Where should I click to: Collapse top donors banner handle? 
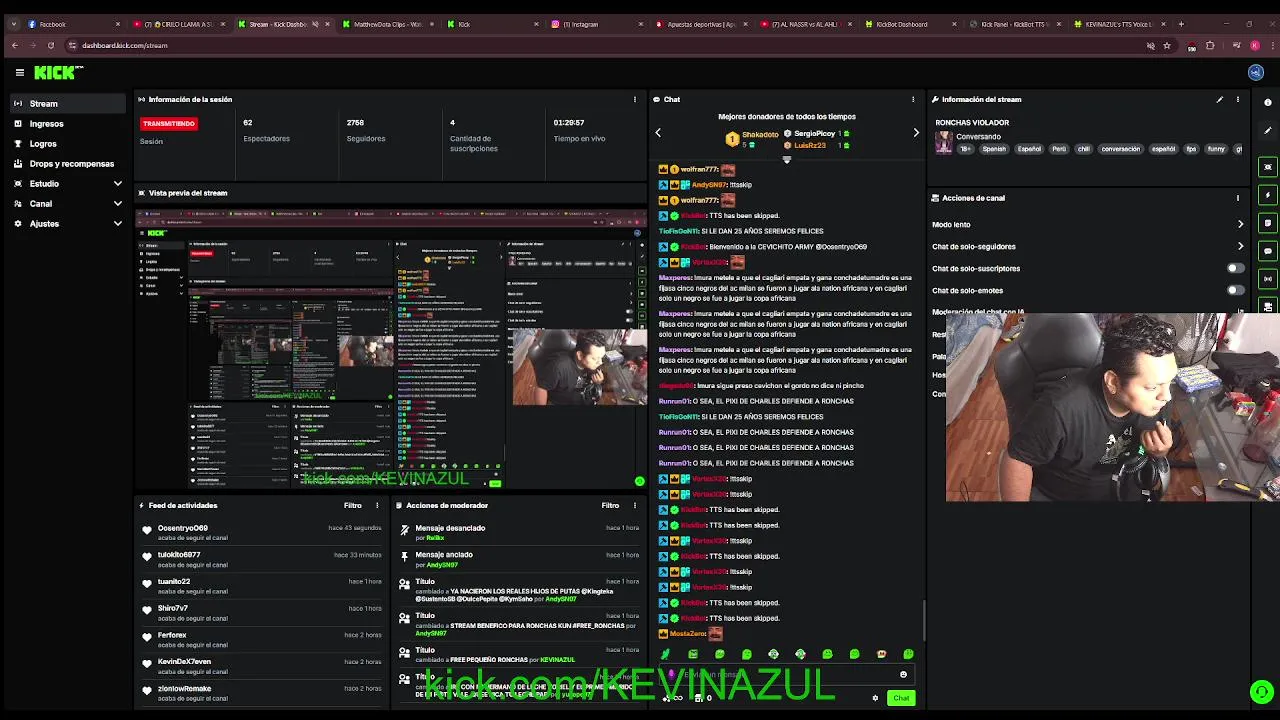tap(786, 160)
